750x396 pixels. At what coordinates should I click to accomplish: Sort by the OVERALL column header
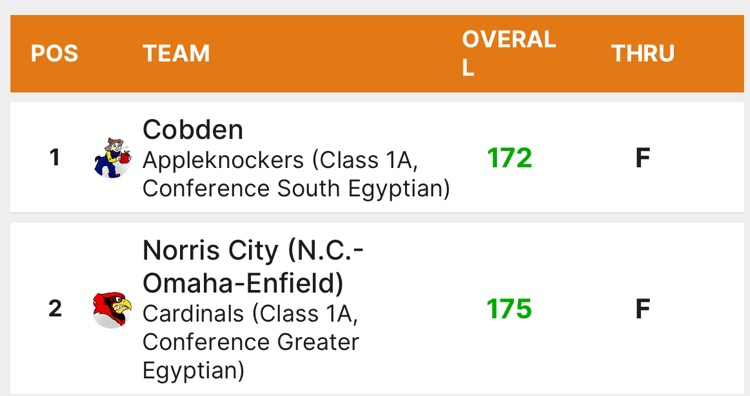click(509, 53)
